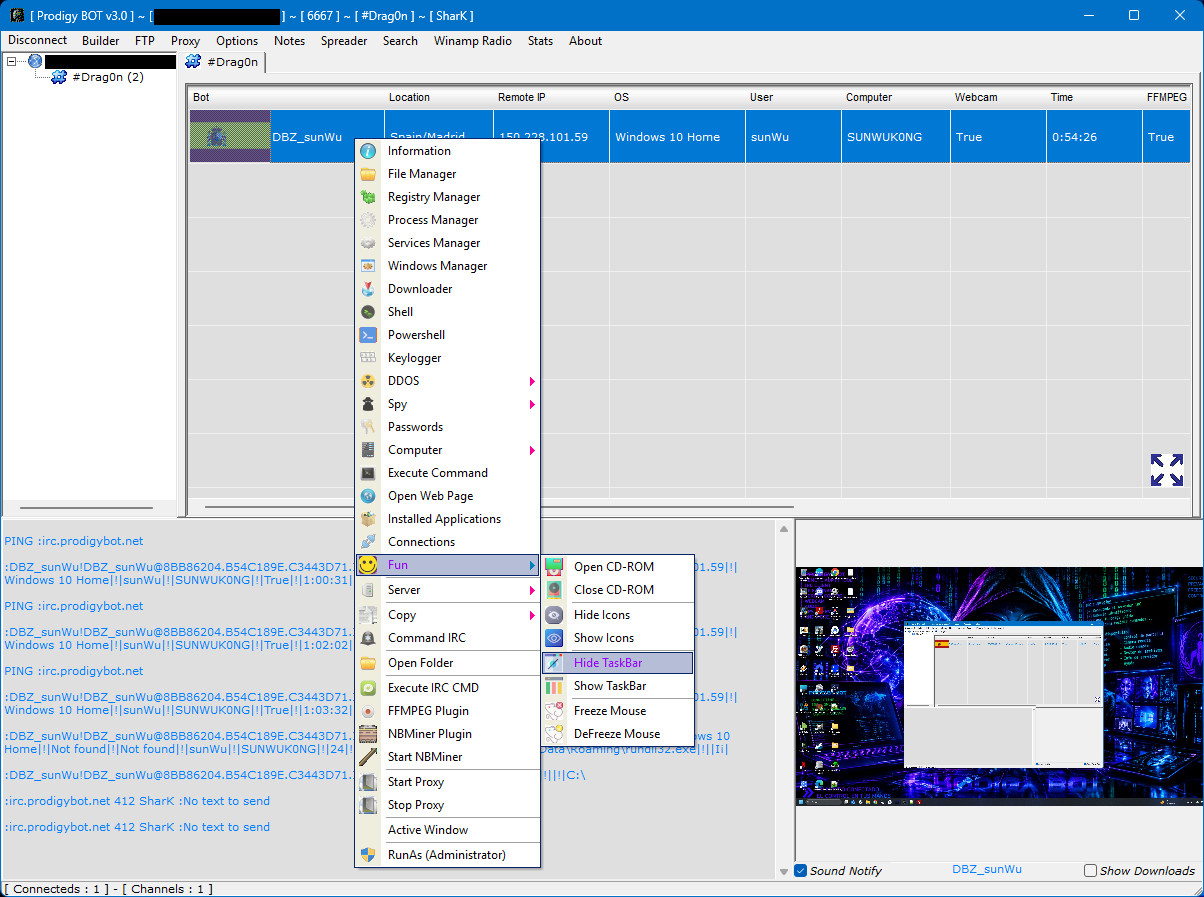Select the Show Icons eye icon
This screenshot has height=897, width=1204.
coord(554,638)
